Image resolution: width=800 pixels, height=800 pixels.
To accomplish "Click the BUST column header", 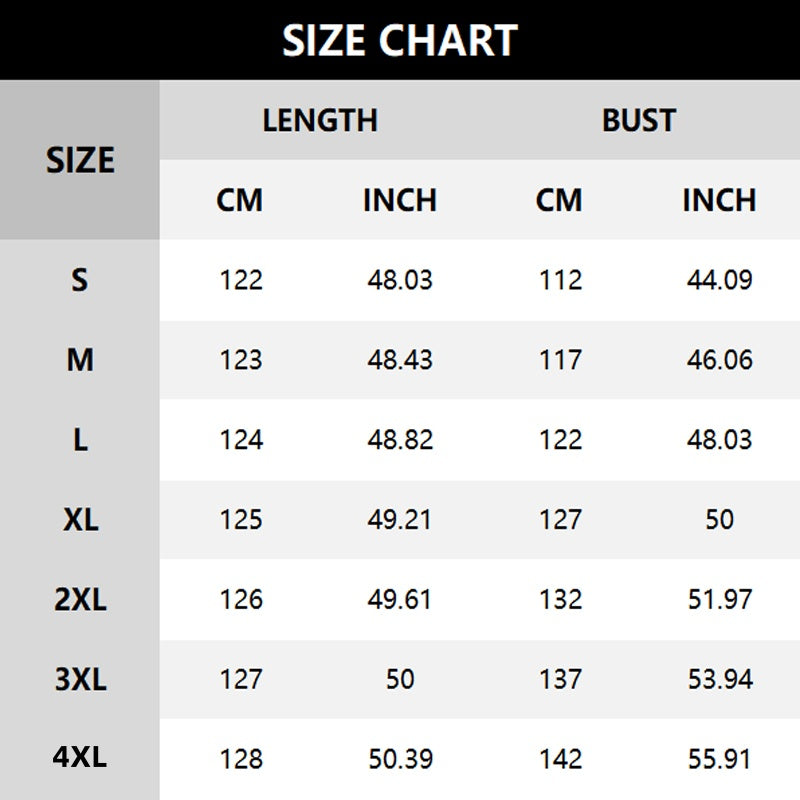I will click(639, 120).
